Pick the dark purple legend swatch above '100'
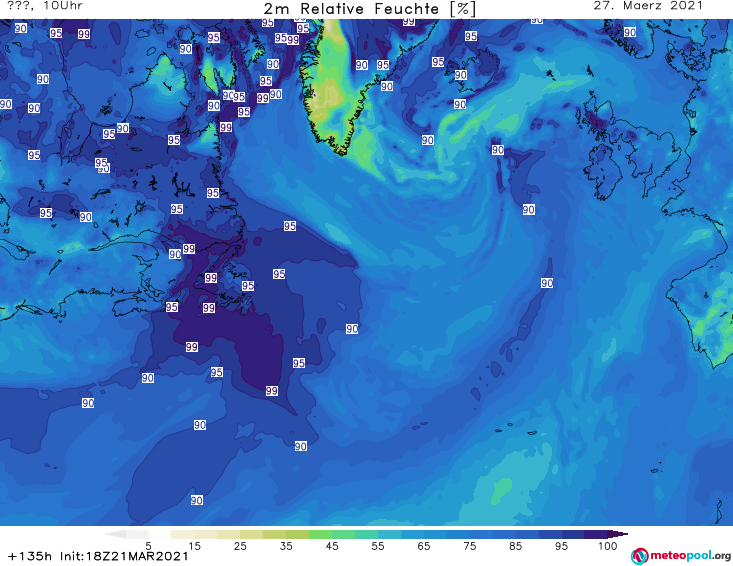Screen dimensions: 733x566 pos(596,534)
